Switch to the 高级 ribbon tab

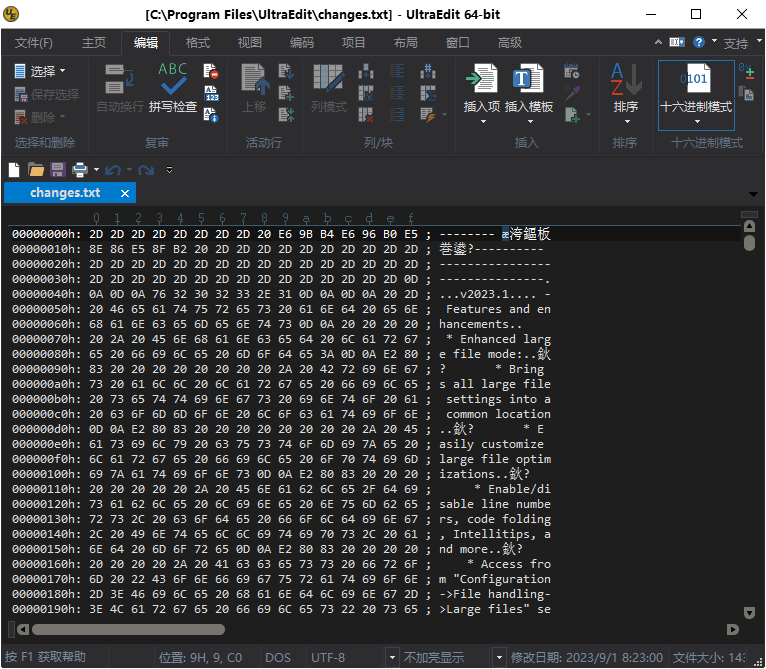510,43
